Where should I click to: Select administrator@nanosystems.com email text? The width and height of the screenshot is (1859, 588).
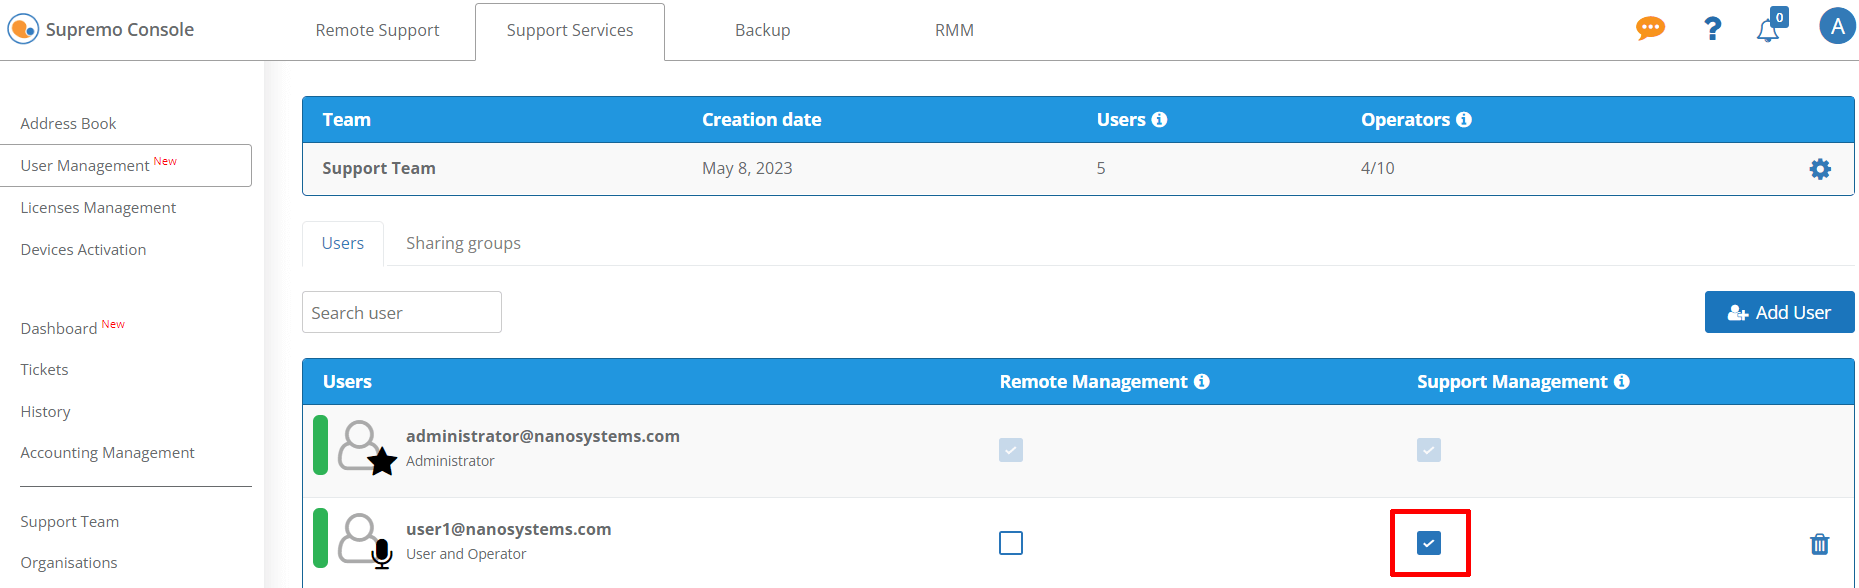[543, 436]
